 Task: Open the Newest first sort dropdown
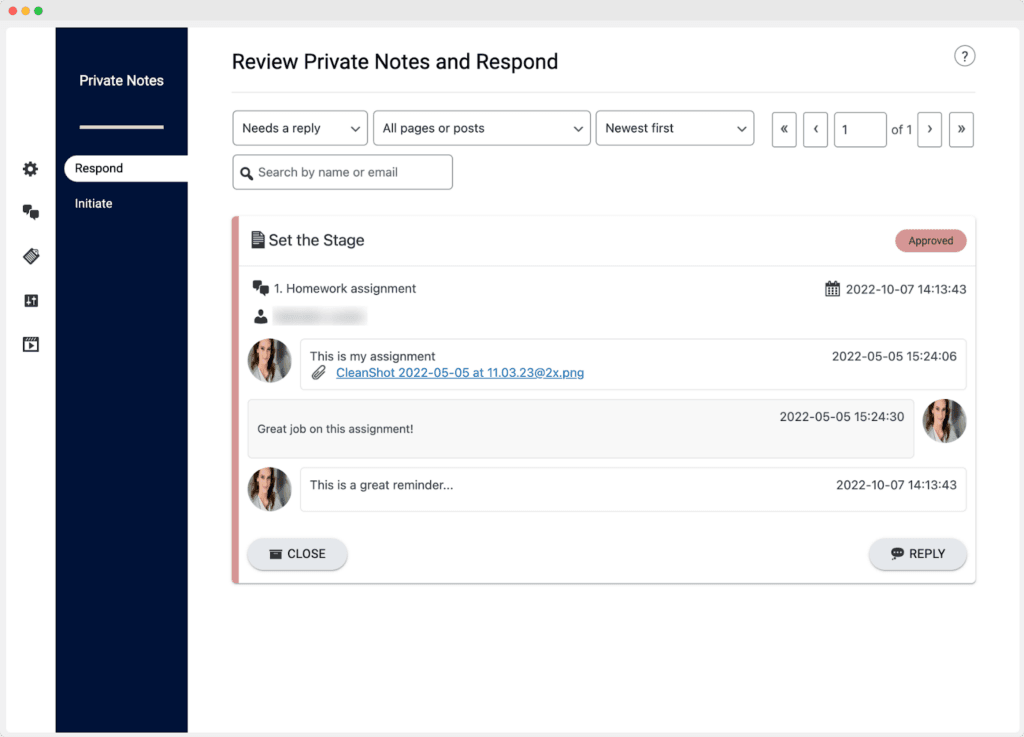[675, 128]
